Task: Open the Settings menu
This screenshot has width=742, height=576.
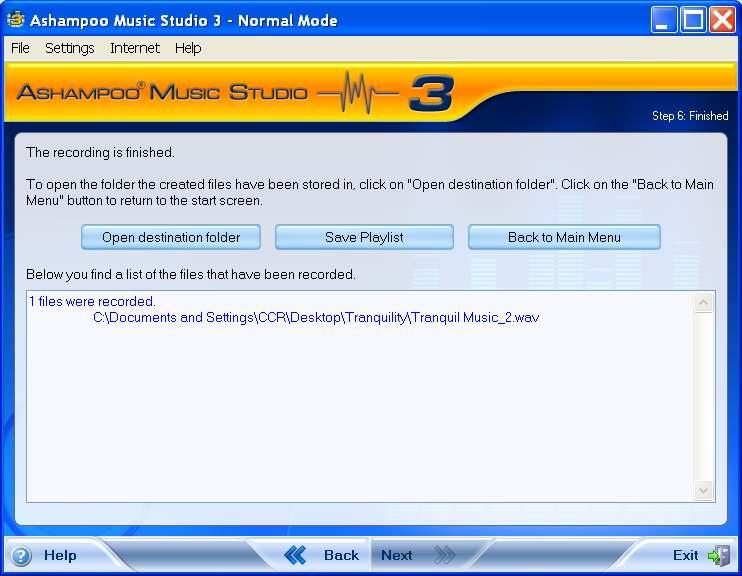Action: (69, 48)
